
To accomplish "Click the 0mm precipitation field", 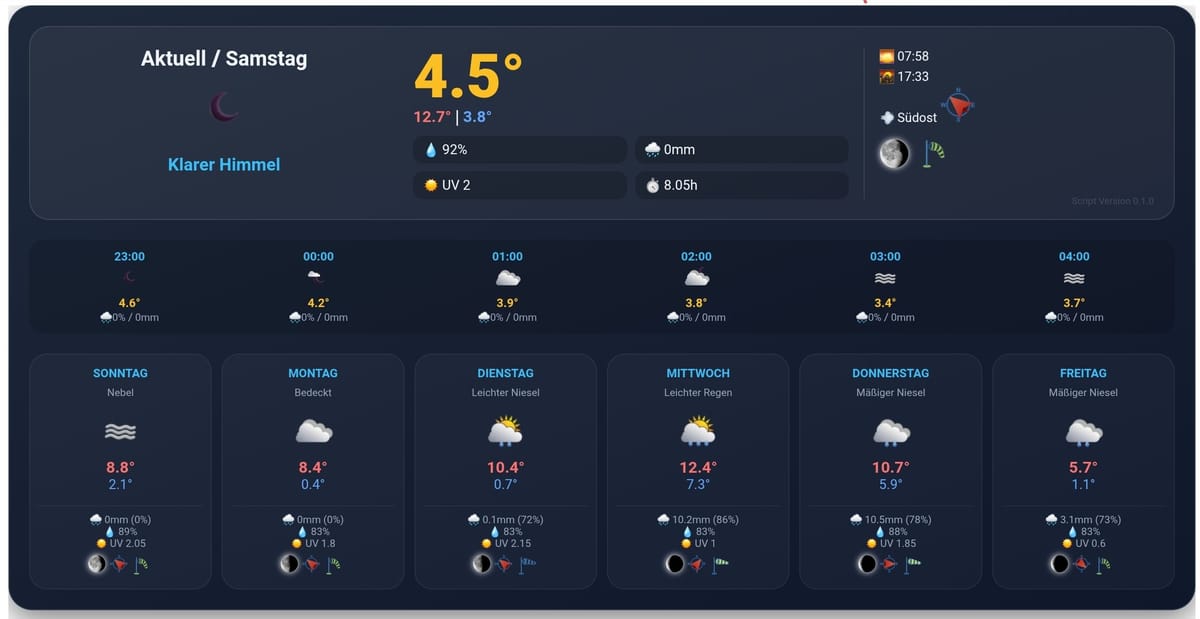I will (742, 150).
